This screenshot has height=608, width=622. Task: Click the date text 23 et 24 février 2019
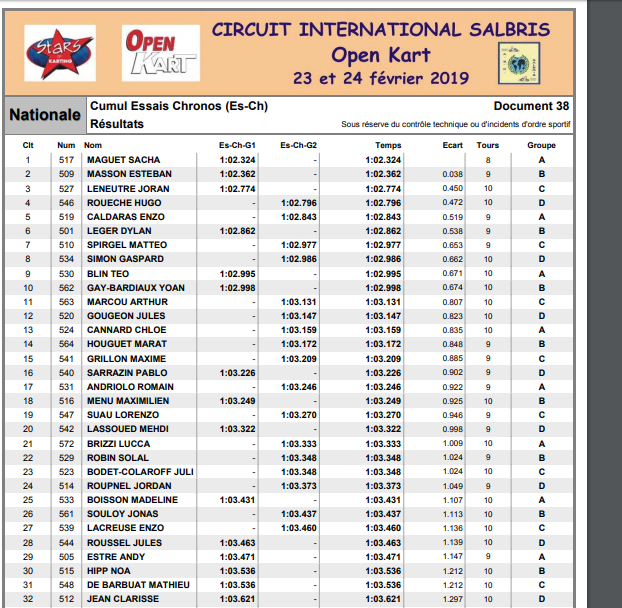[x=380, y=77]
